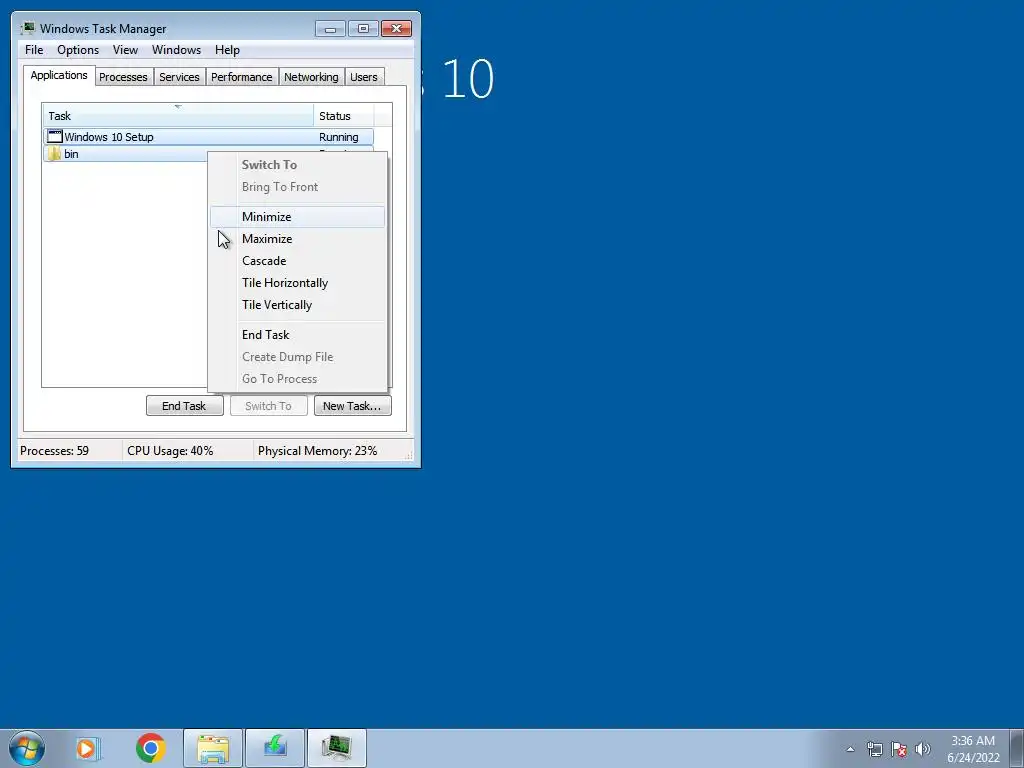
Task: Open the Task Manager taskbar icon
Action: [x=337, y=748]
